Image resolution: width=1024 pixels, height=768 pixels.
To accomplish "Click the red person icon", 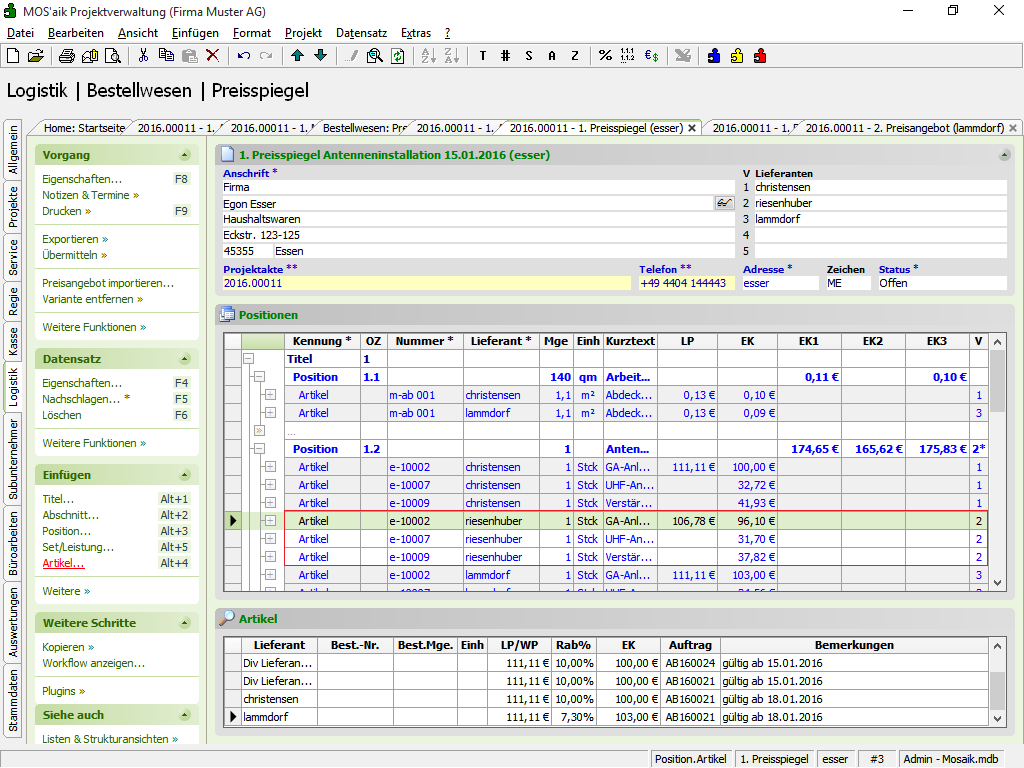I will 760,56.
